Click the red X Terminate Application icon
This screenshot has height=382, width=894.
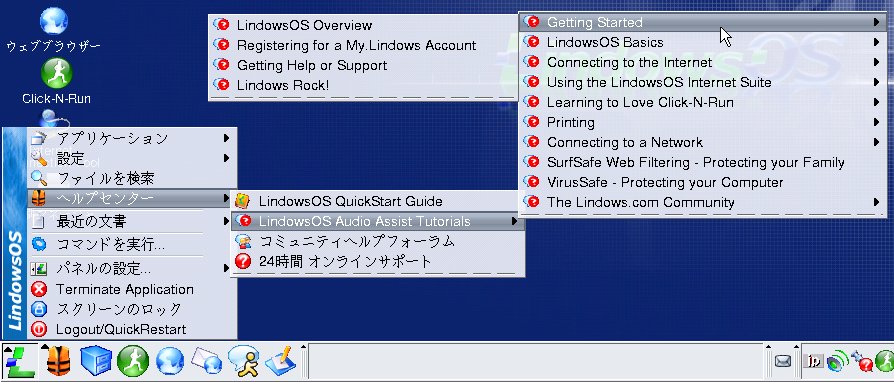point(39,290)
